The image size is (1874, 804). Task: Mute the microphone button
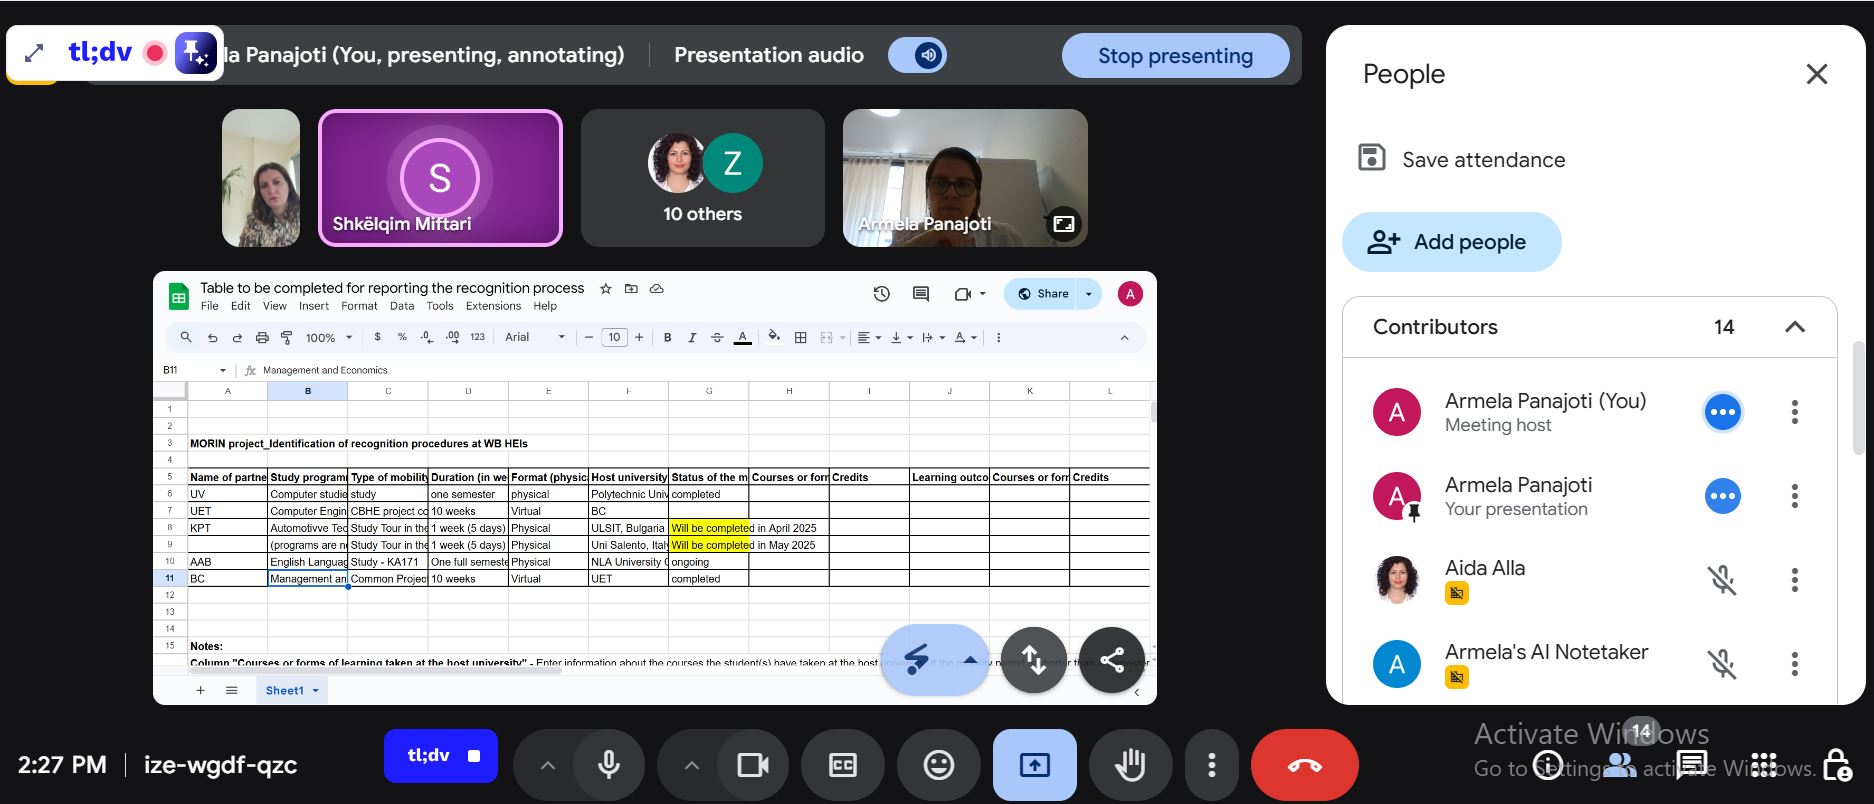pos(608,765)
